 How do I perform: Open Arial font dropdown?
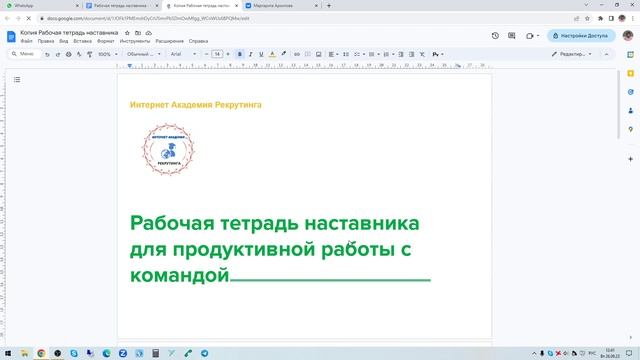(183, 54)
